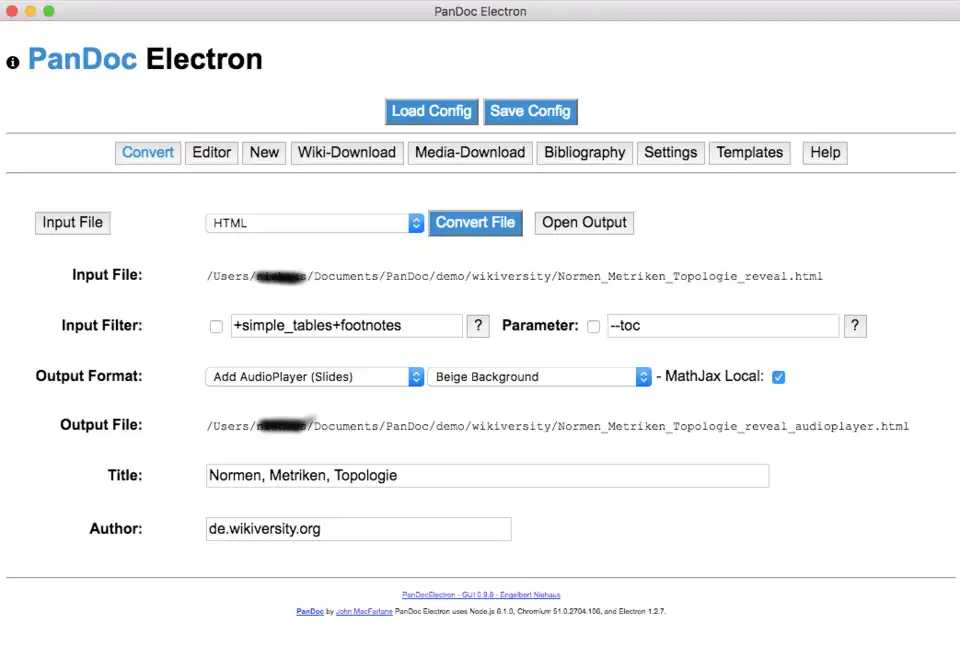Image resolution: width=960 pixels, height=658 pixels.
Task: Open the Beige Background theme dropdown
Action: [539, 377]
